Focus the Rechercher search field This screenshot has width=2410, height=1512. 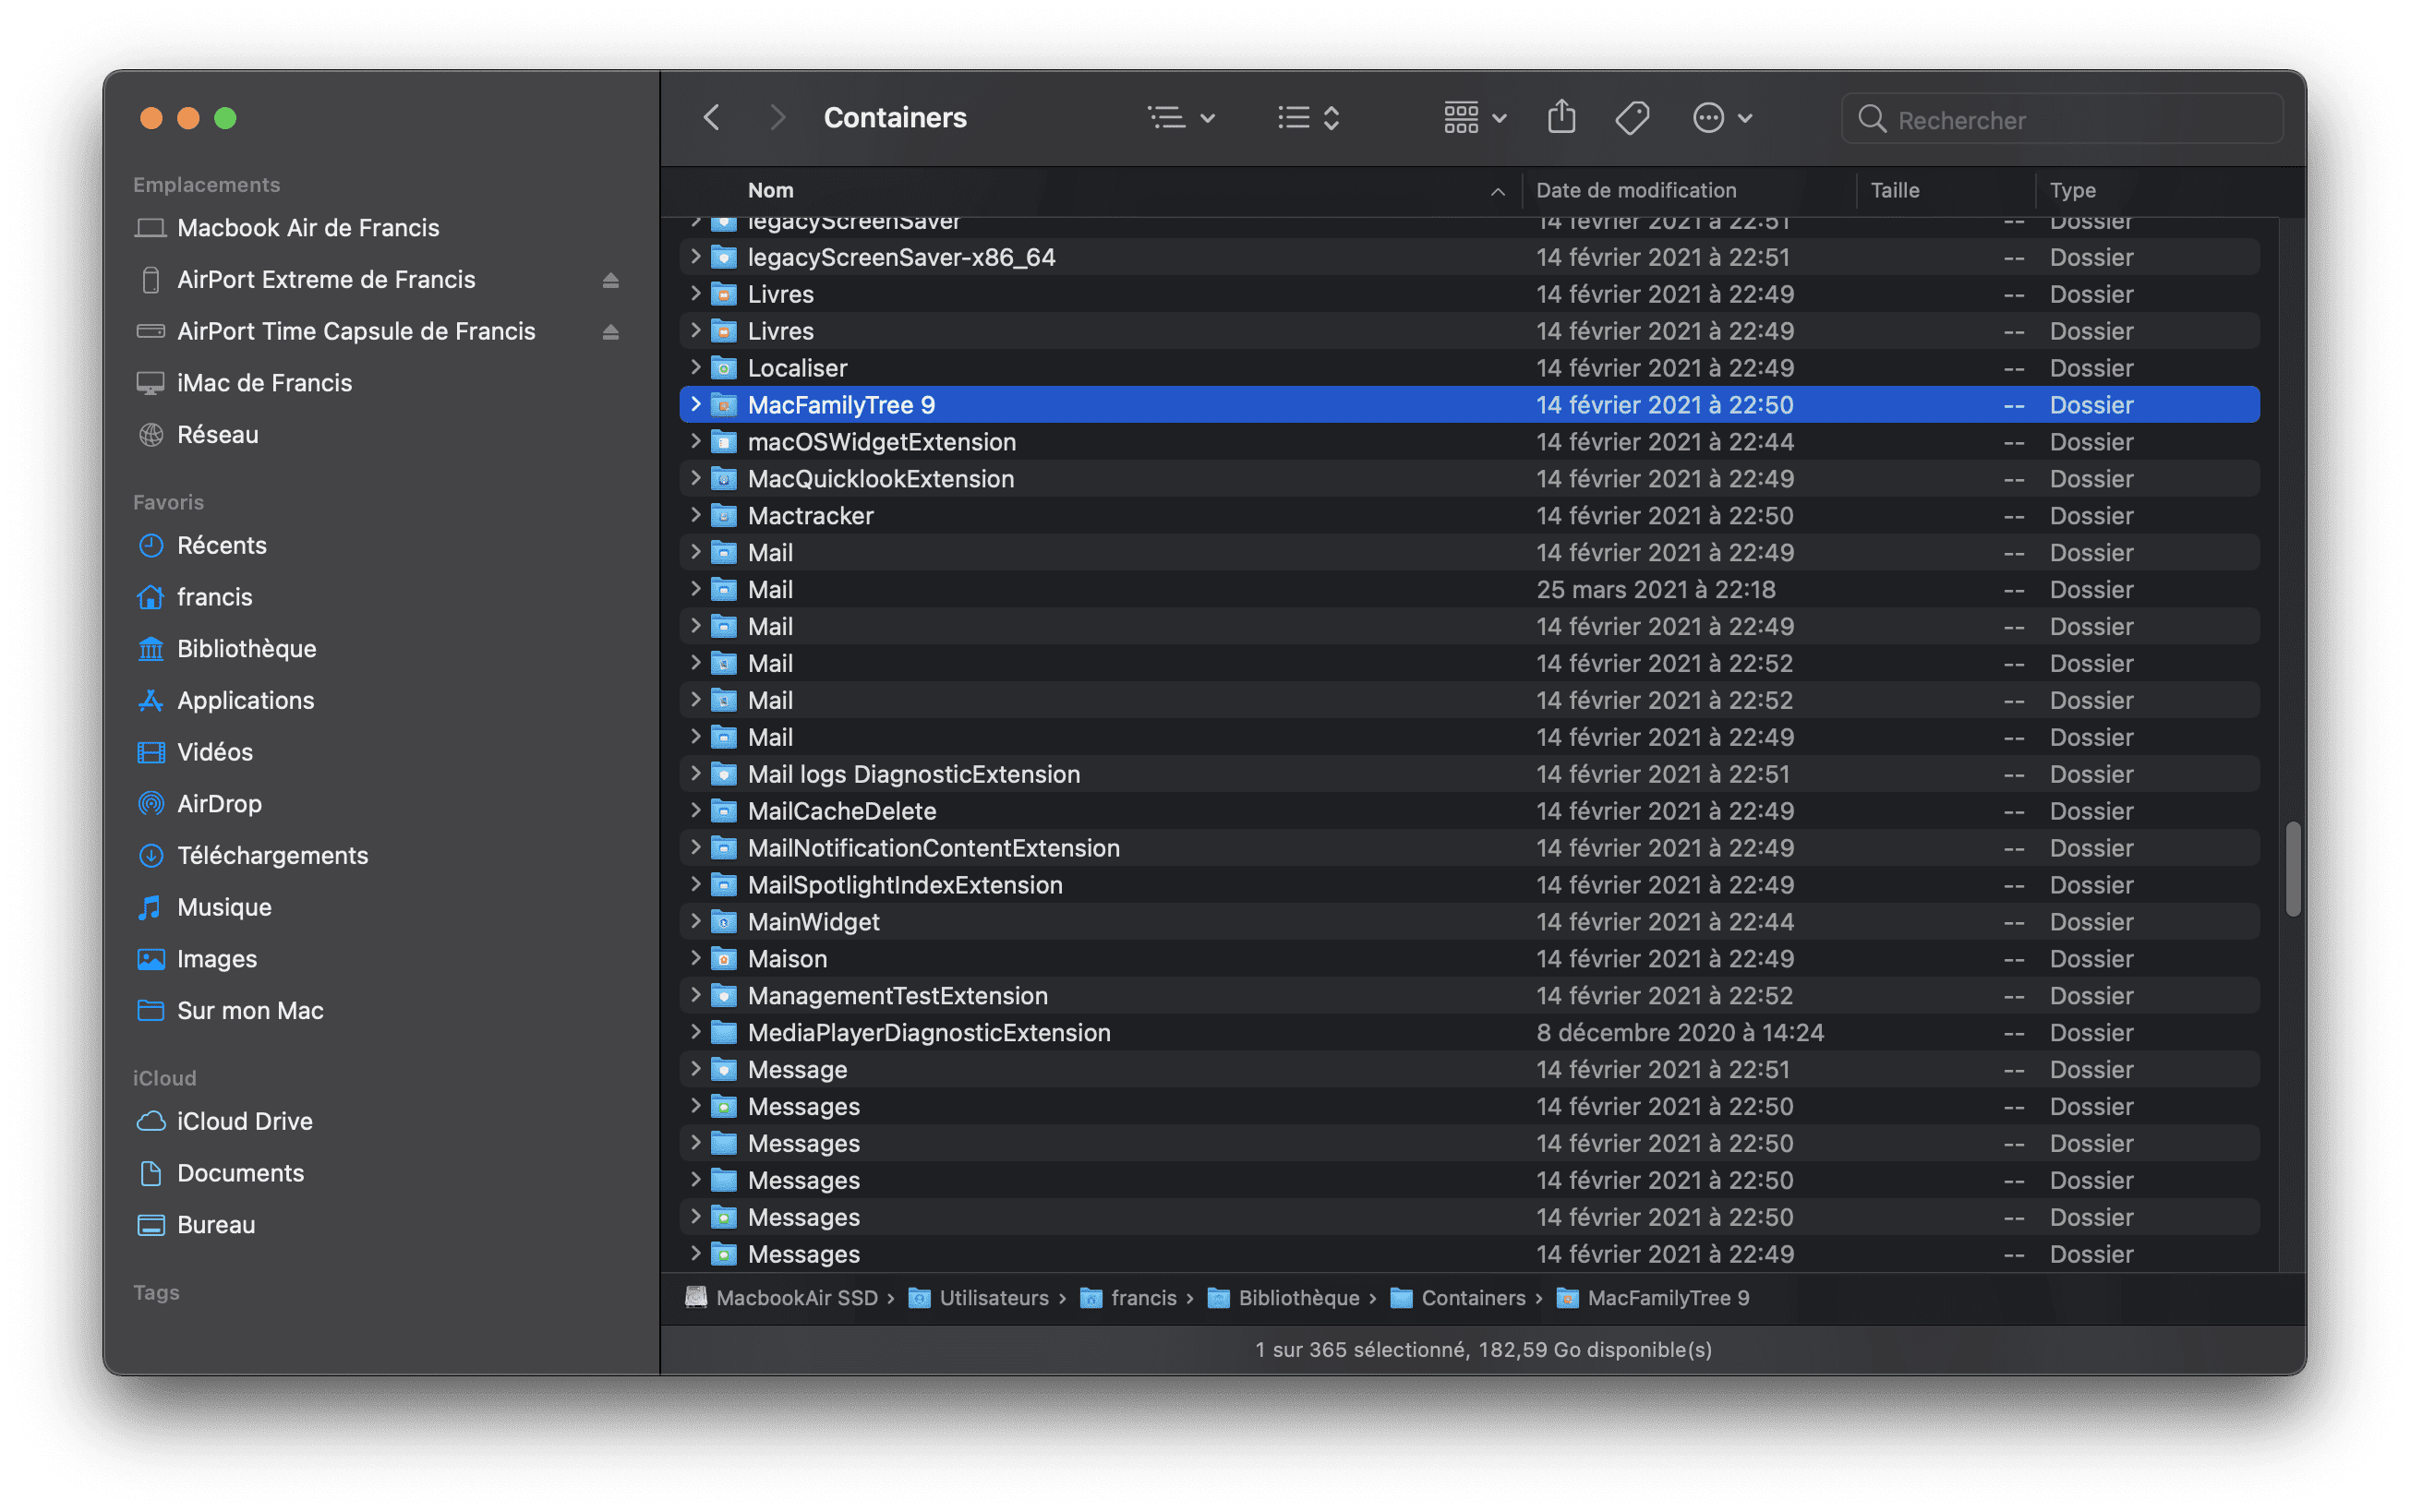click(2062, 119)
